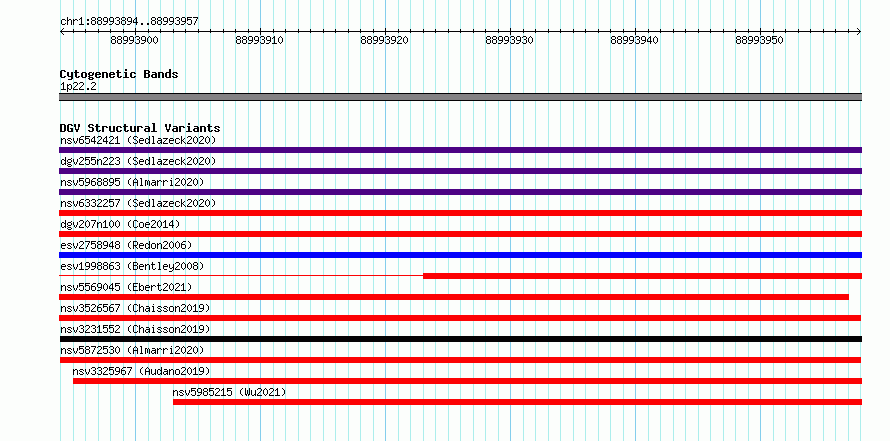Viewport: 890px width, 441px height.
Task: Select the nsv3526567 (Chaisson2019) label
Action: pos(135,308)
